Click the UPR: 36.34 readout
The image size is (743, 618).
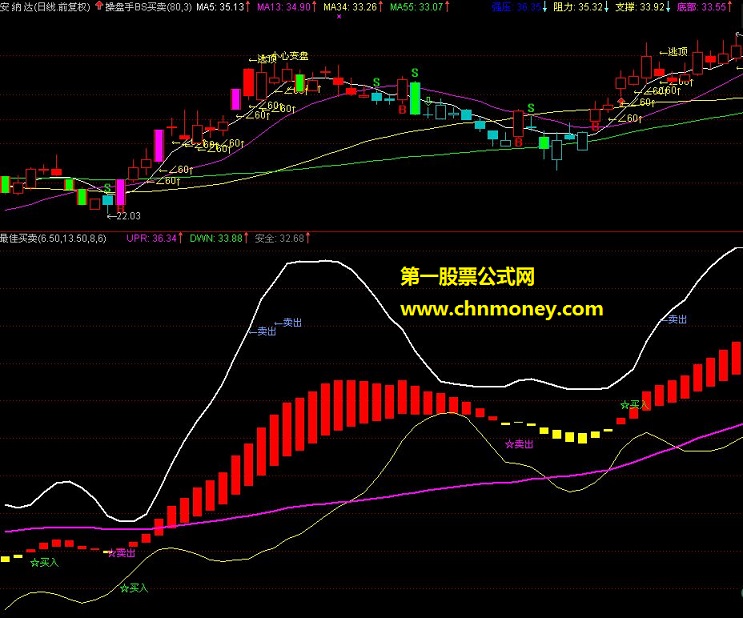154,238
